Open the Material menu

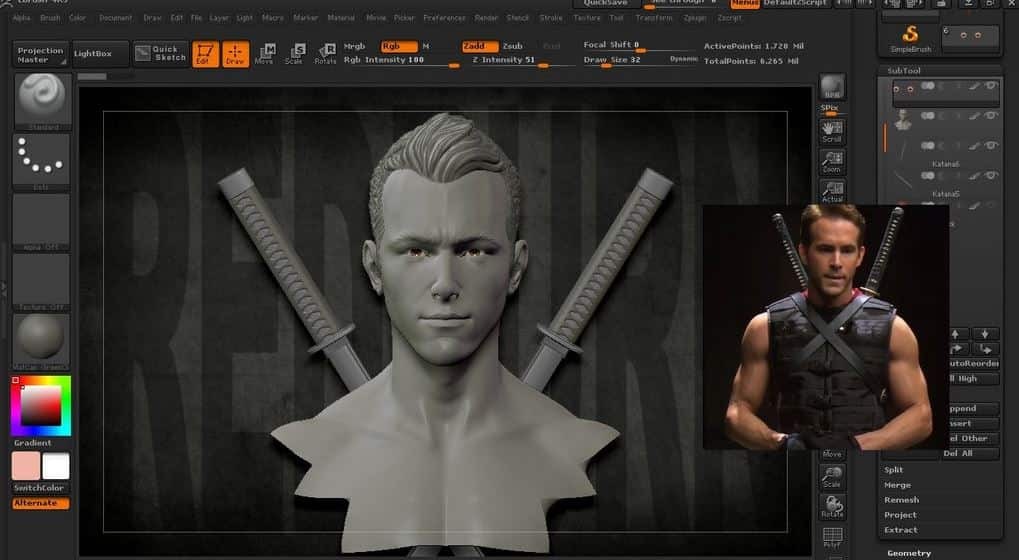tap(341, 18)
